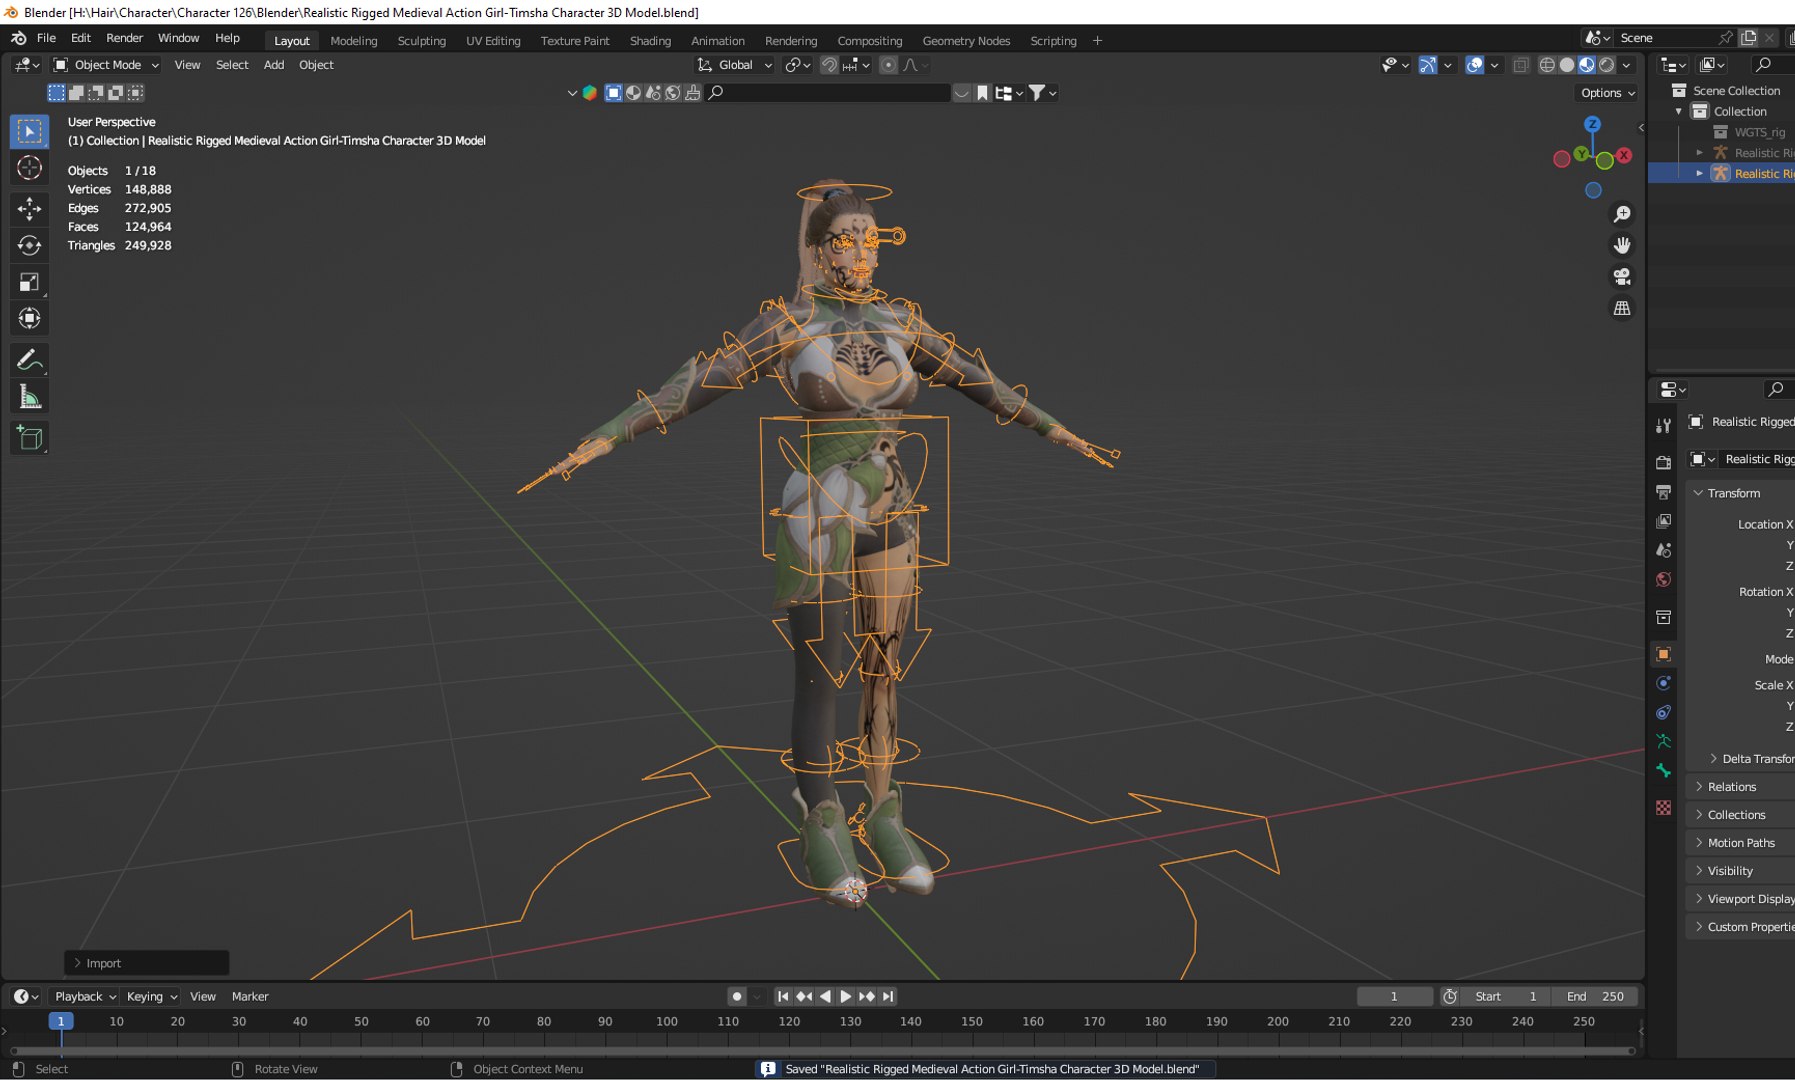
Task: Switch to the Shading workspace tab
Action: [650, 41]
